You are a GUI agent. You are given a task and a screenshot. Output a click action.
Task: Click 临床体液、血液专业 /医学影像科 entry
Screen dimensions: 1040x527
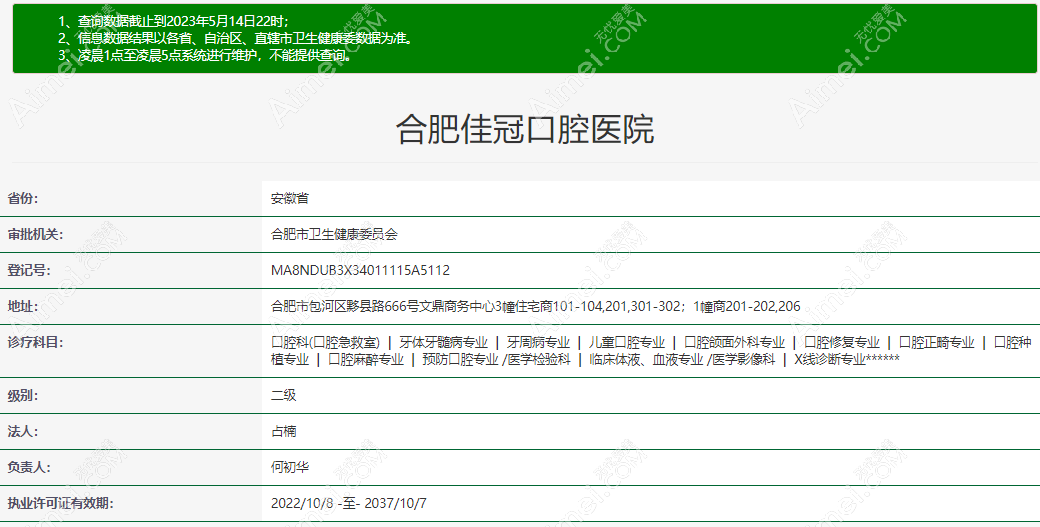point(682,359)
